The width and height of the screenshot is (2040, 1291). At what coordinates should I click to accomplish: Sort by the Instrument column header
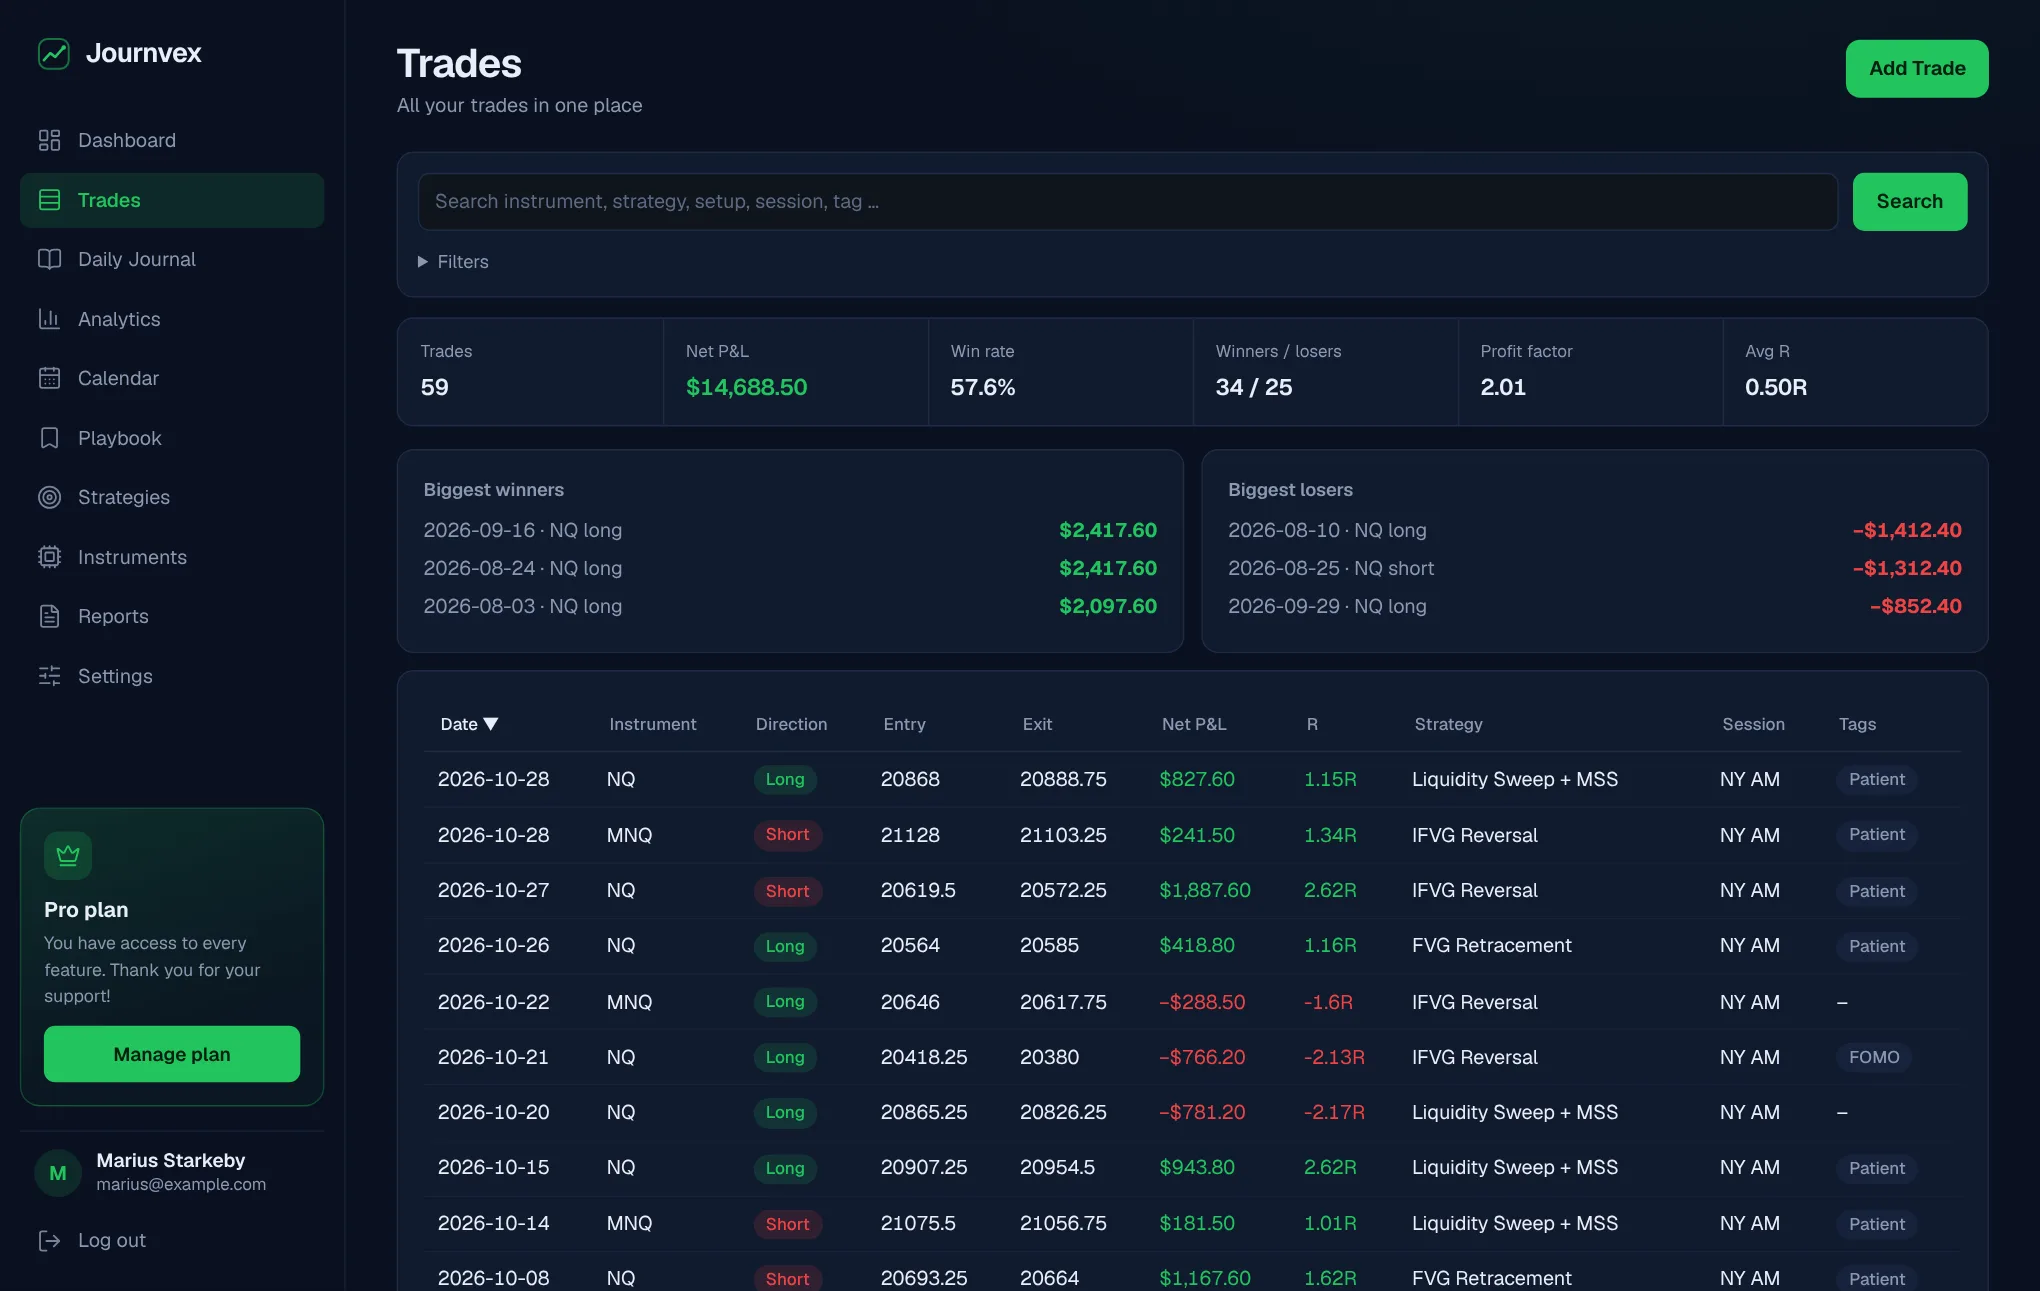[x=652, y=724]
